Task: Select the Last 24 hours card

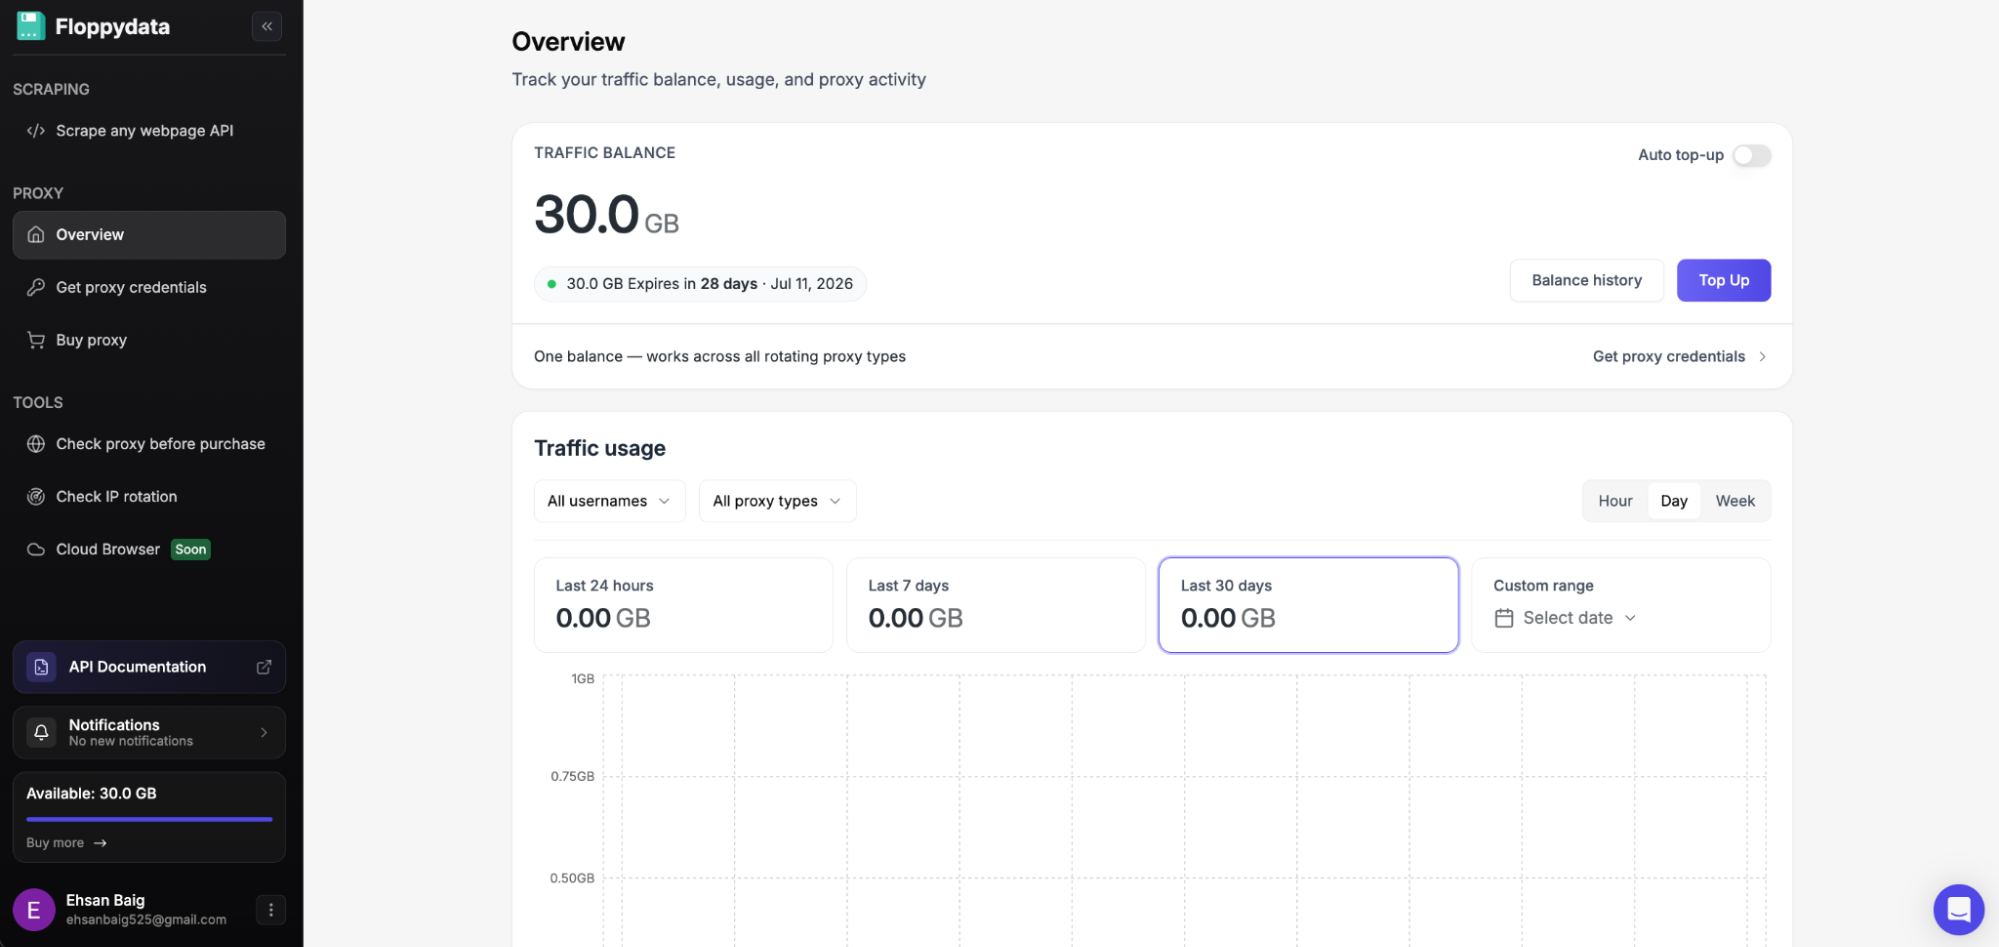Action: [684, 605]
